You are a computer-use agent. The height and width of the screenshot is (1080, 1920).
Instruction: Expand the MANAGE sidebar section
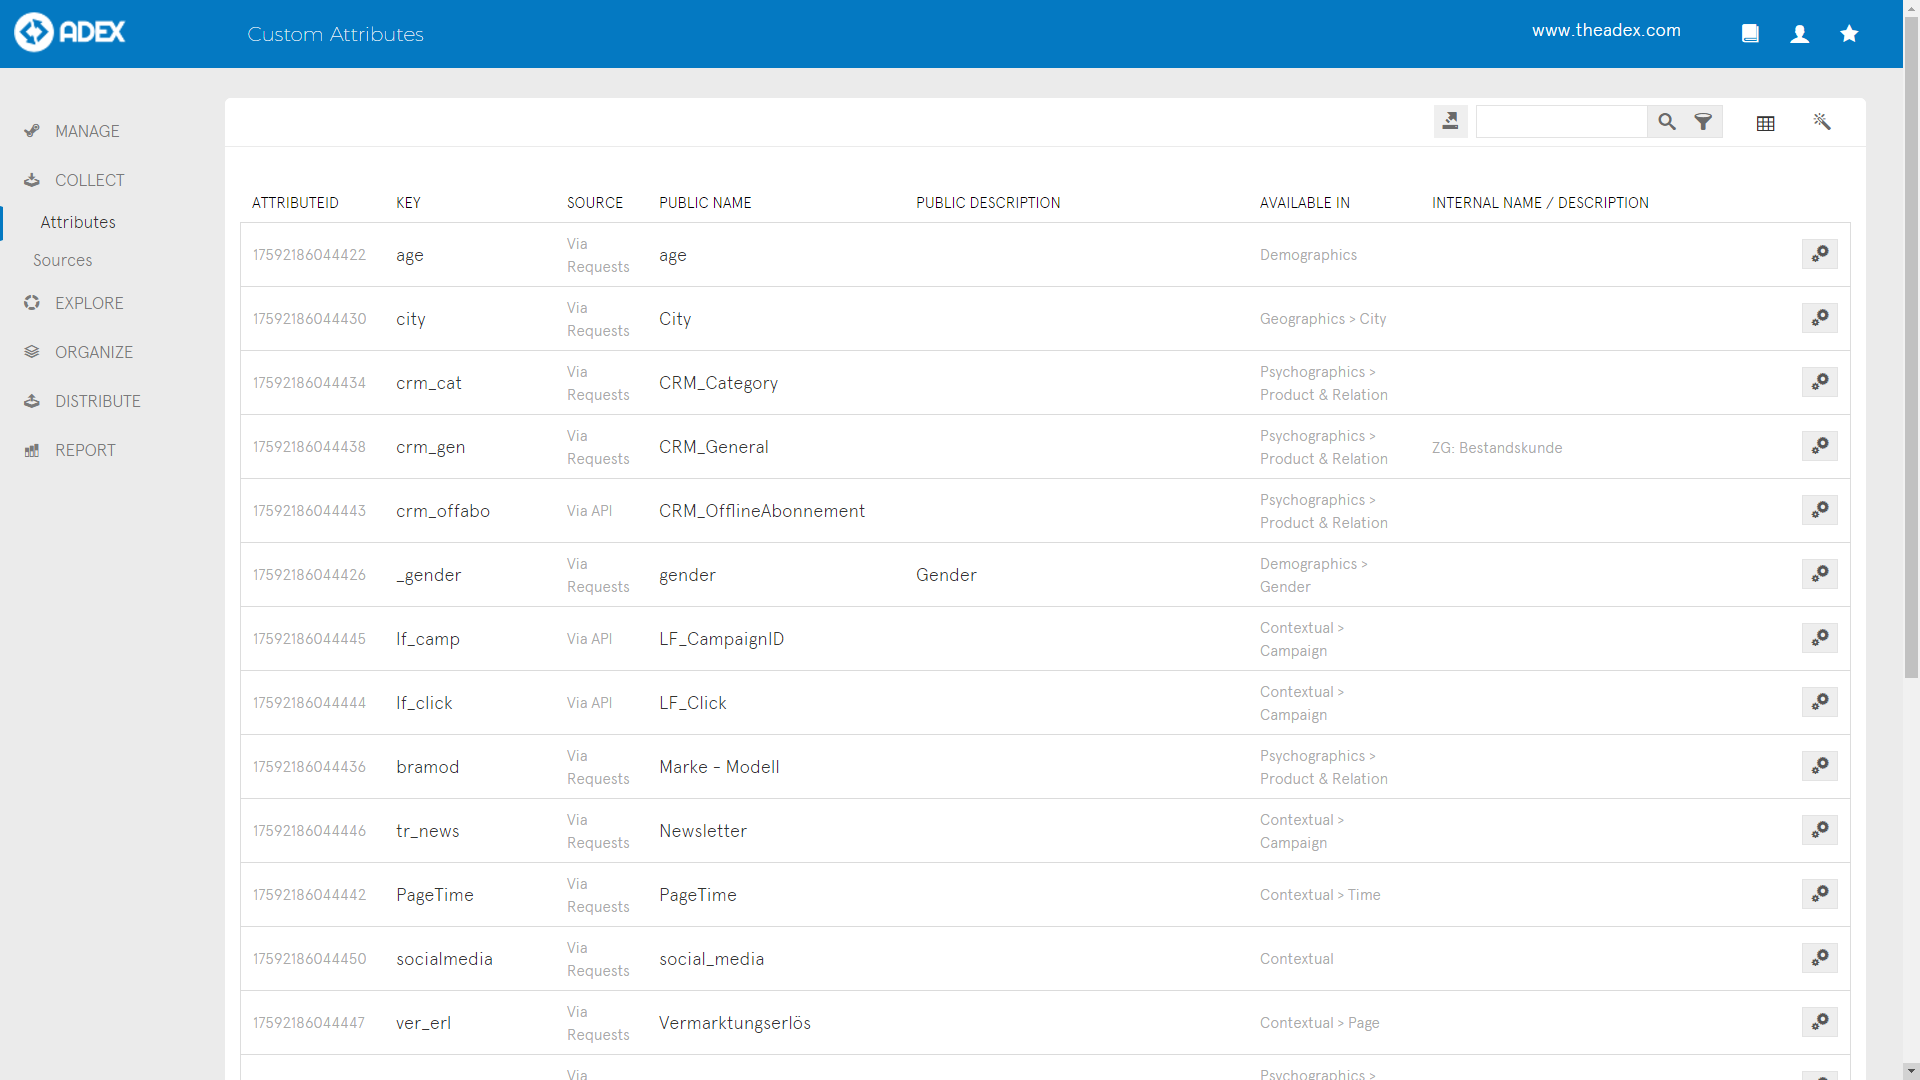87,131
